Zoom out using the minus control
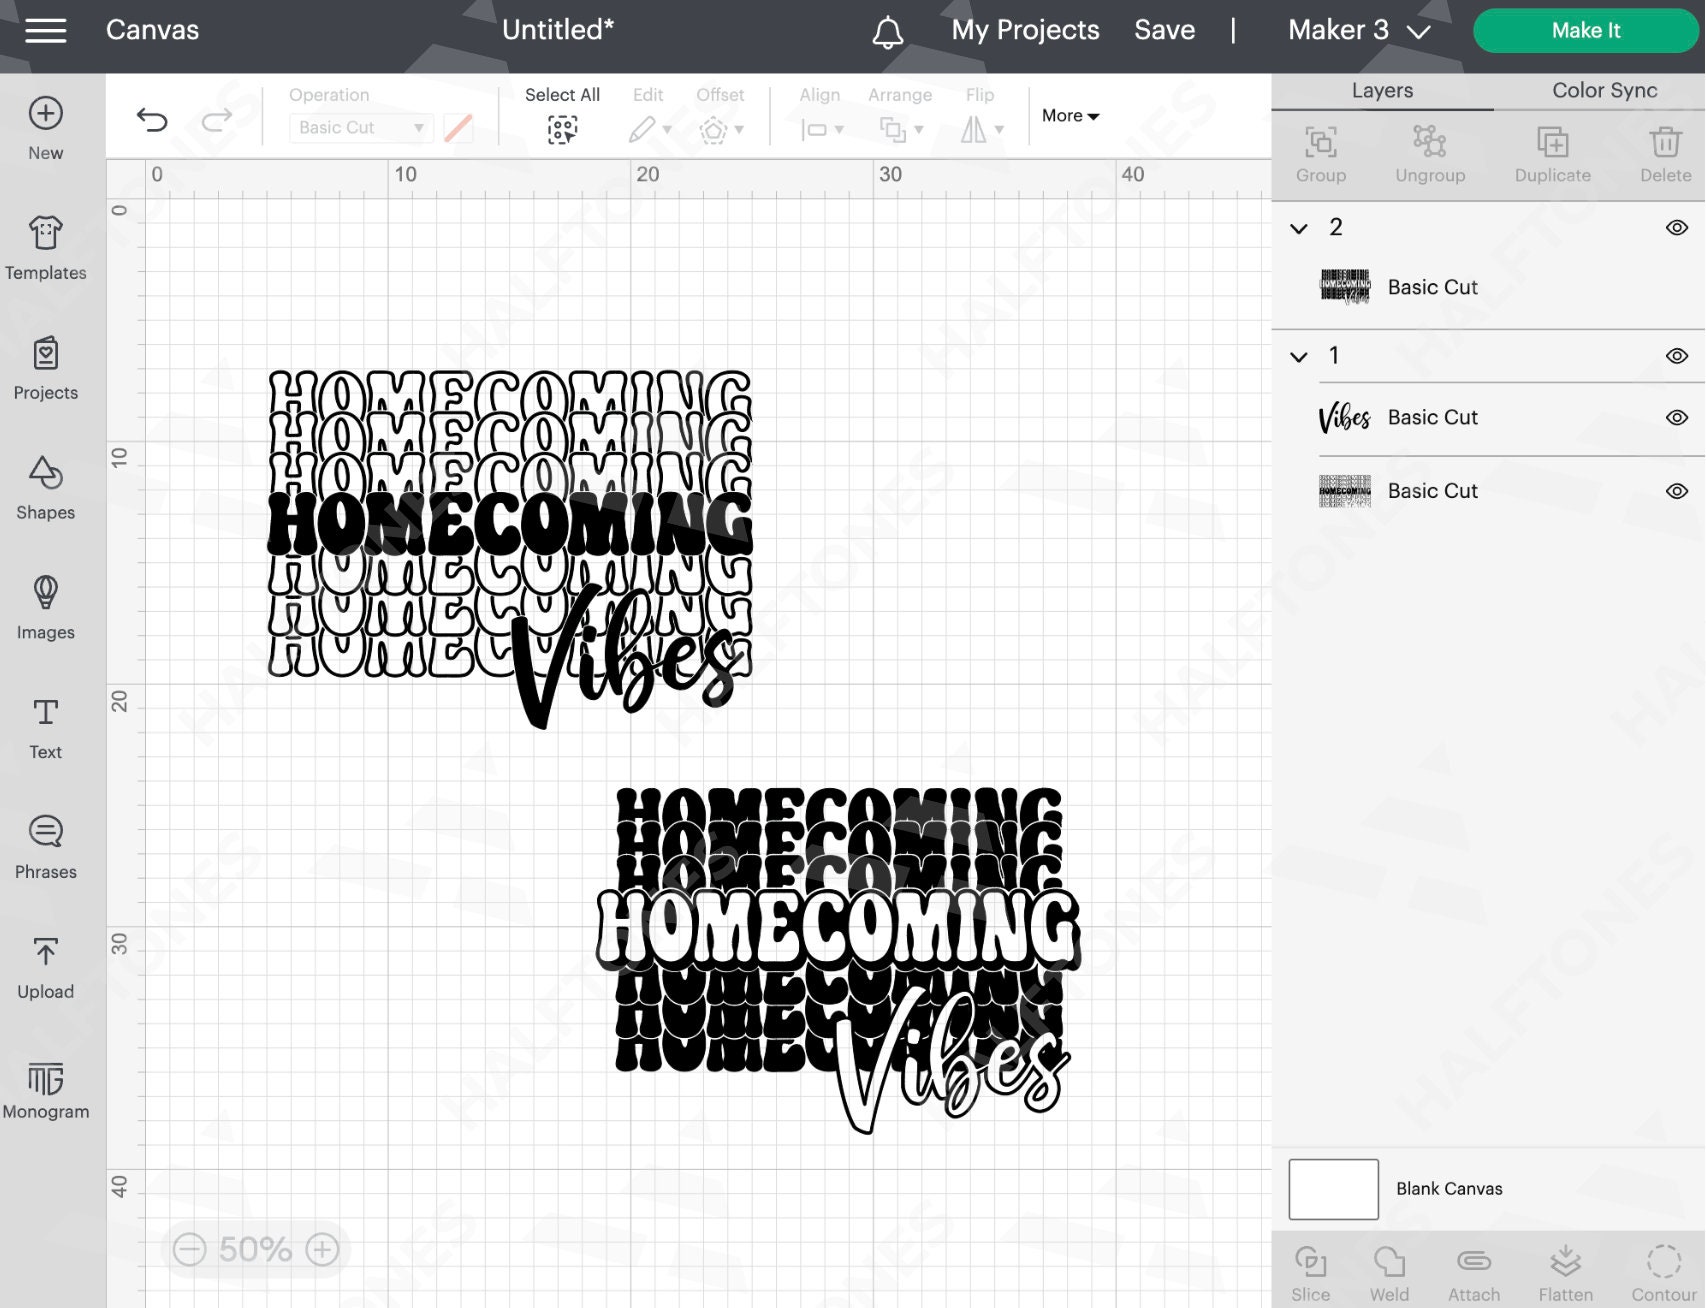 click(x=191, y=1249)
